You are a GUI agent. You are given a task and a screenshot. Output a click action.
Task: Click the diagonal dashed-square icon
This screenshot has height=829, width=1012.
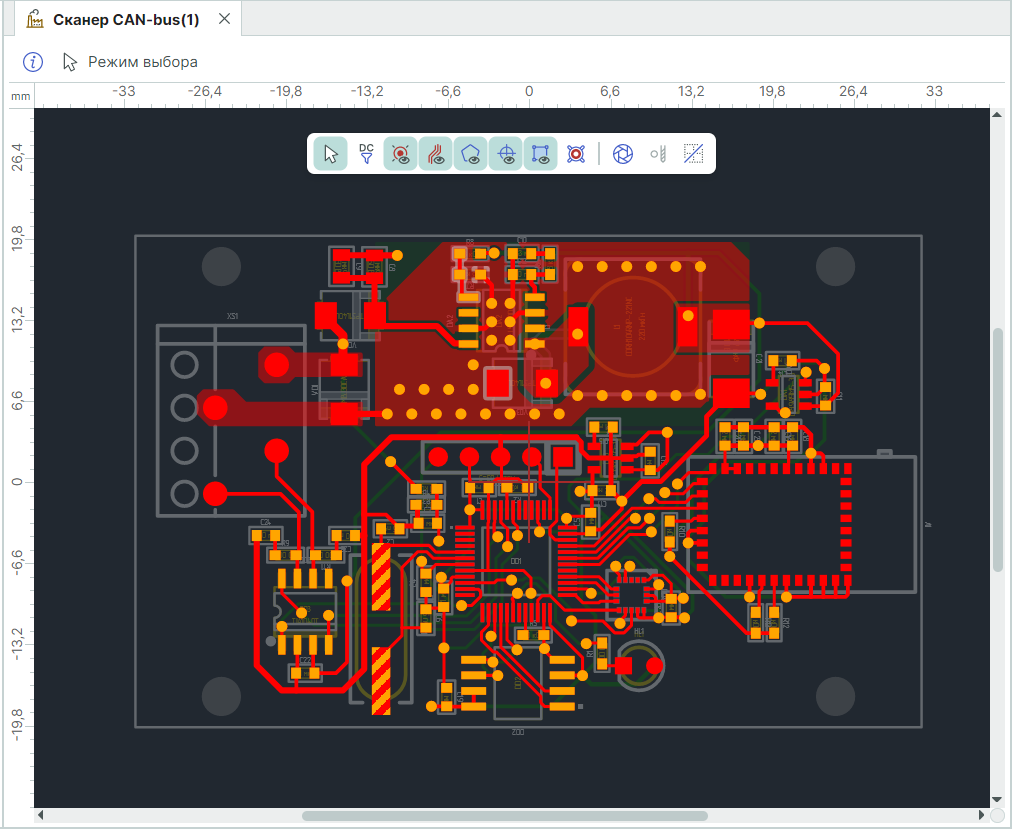[x=694, y=154]
